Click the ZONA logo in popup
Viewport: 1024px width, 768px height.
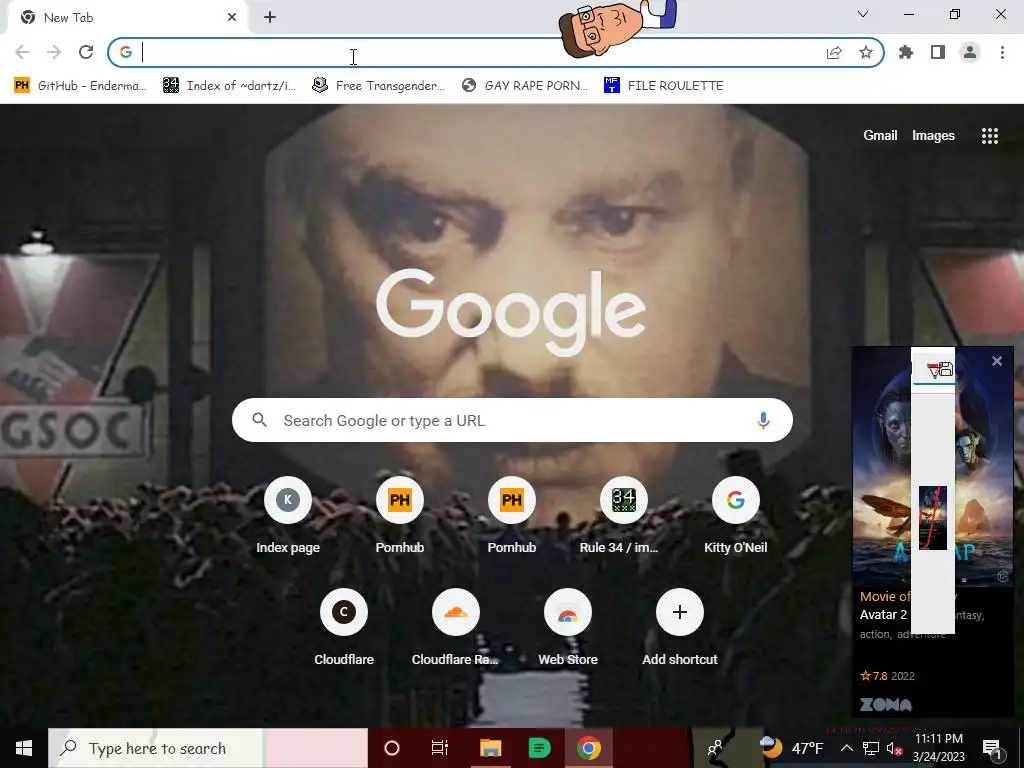pyautogui.click(x=886, y=705)
